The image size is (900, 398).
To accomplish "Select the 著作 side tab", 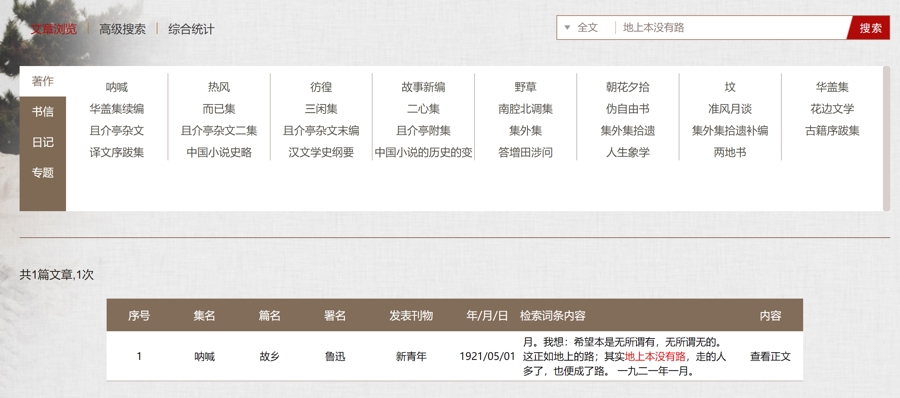I will coord(42,82).
